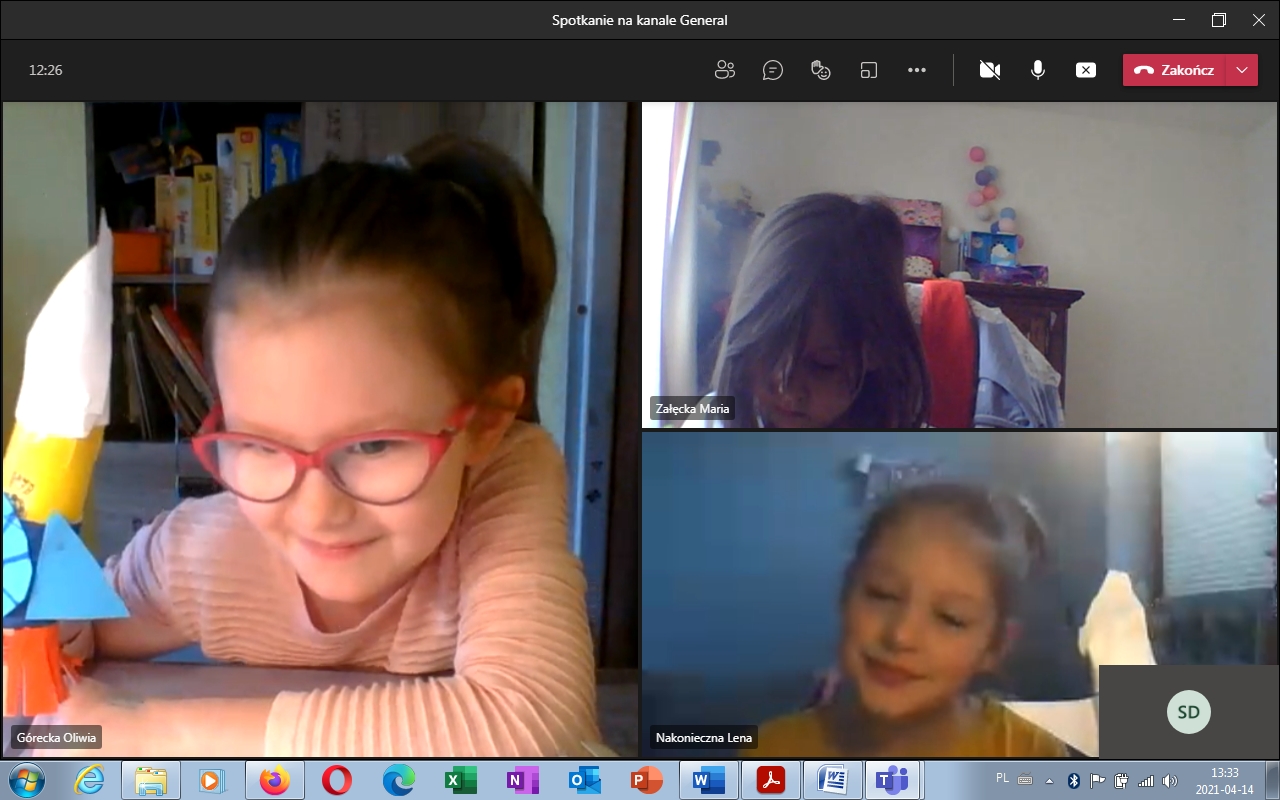The image size is (1280, 800).
Task: Launch Internet Explorer from taskbar
Action: (90, 780)
